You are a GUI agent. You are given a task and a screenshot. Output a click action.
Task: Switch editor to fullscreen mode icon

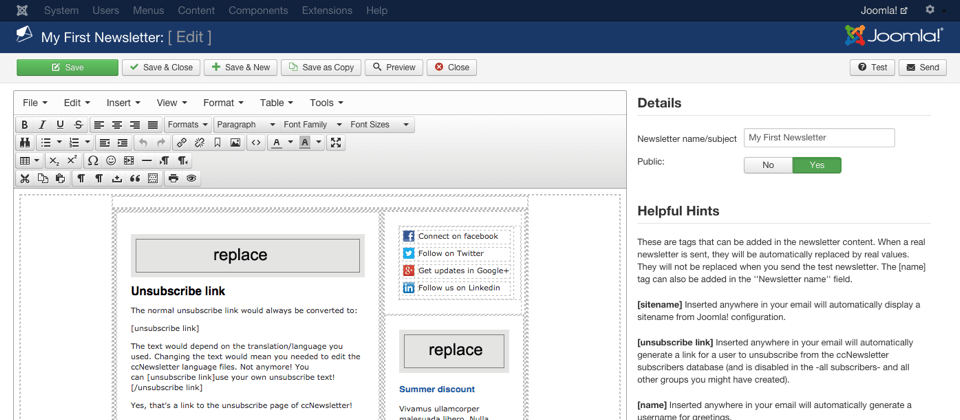tap(336, 143)
